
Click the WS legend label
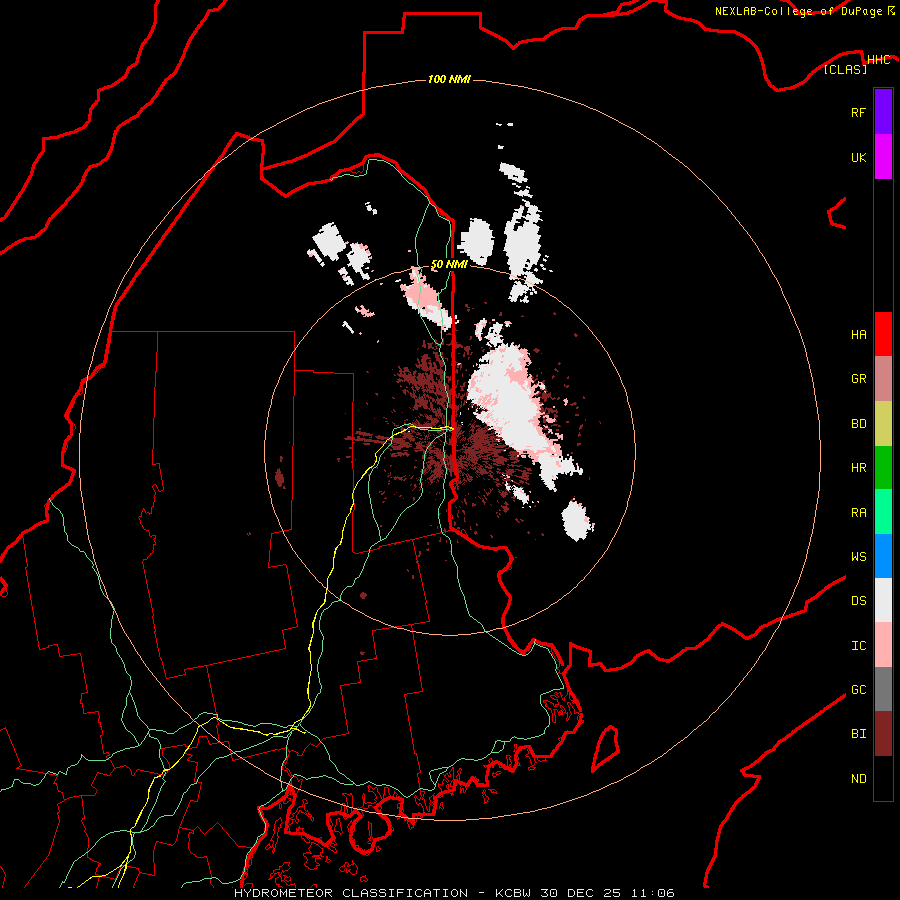pos(858,556)
